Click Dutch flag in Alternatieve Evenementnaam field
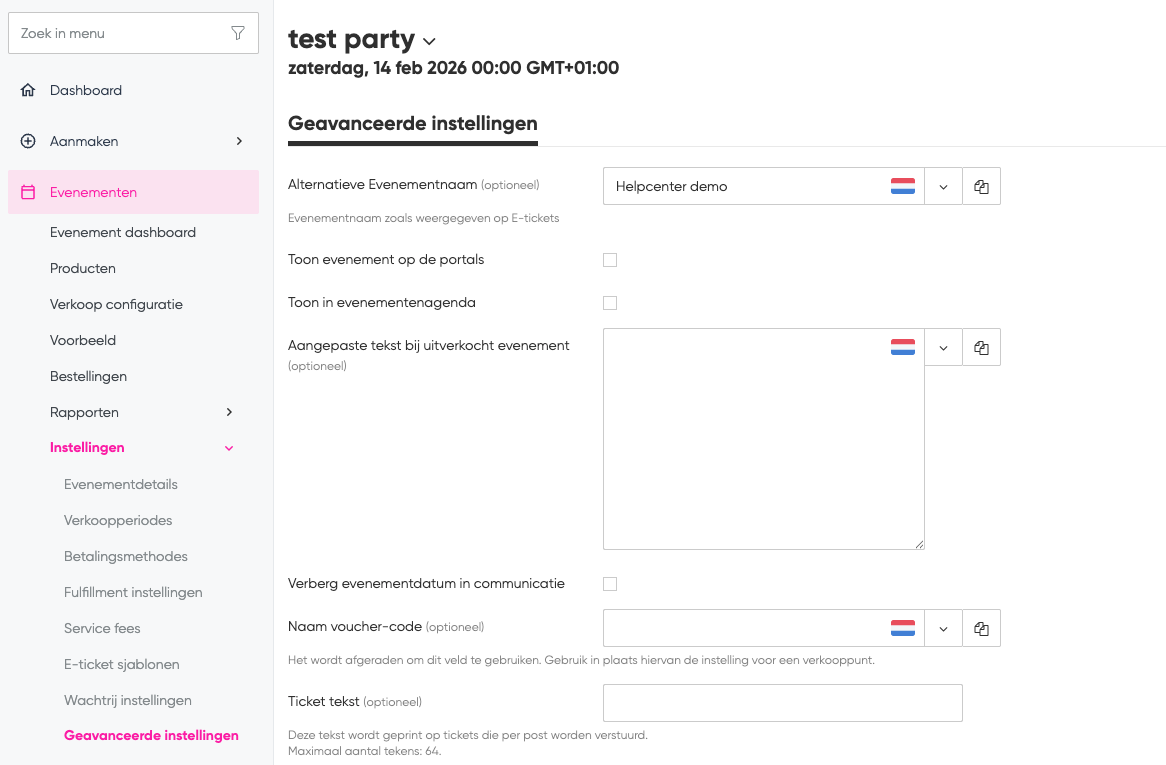This screenshot has width=1166, height=765. point(902,187)
